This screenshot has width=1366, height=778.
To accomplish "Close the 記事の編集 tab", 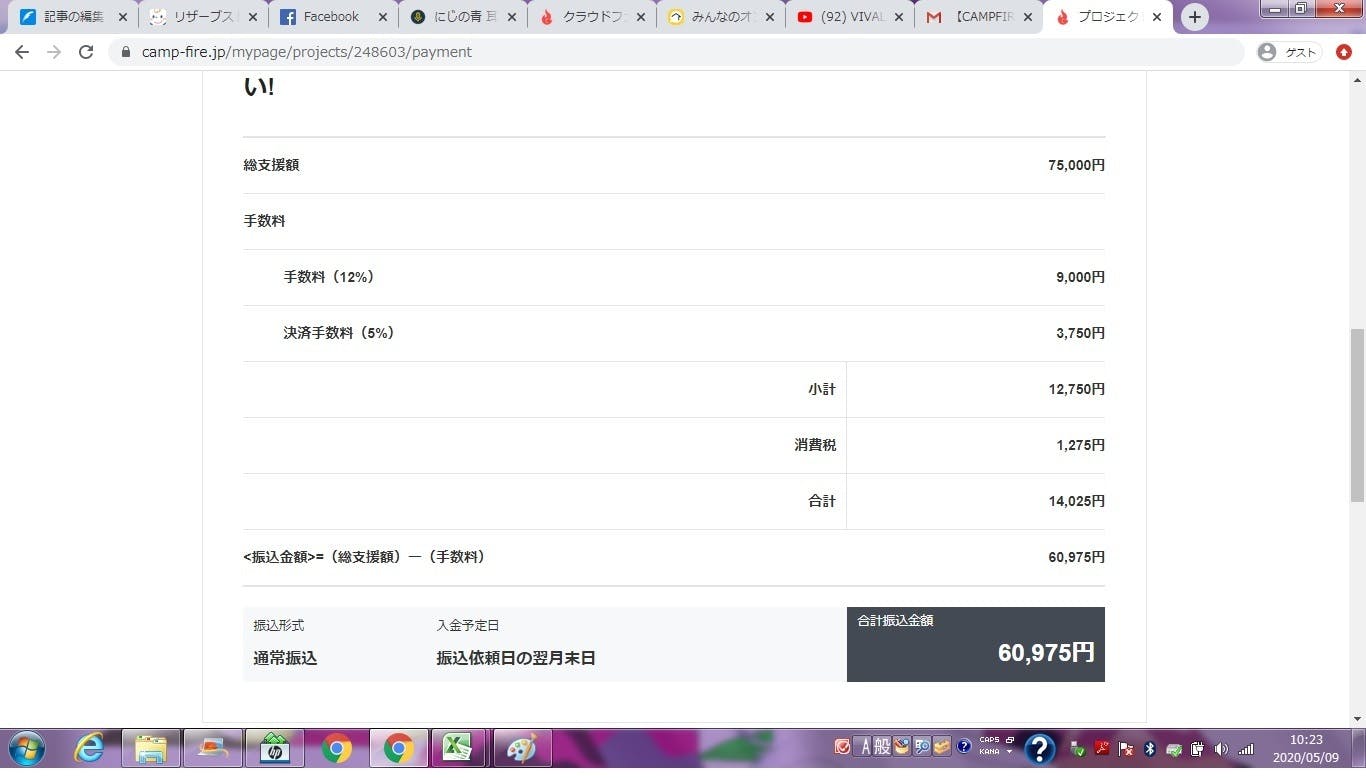I will 123,17.
